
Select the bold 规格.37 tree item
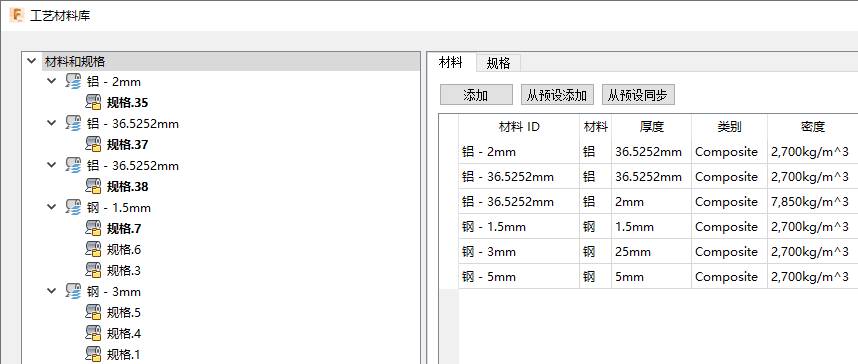pyautogui.click(x=127, y=145)
